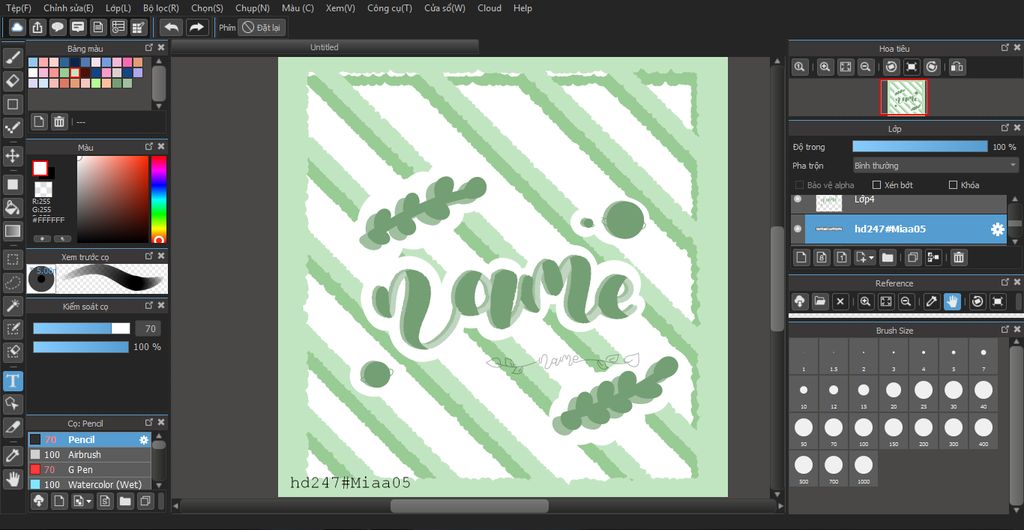Click the Bảng màu palette scroll down arrow
Image resolution: width=1024 pixels, height=530 pixels.
[x=159, y=106]
